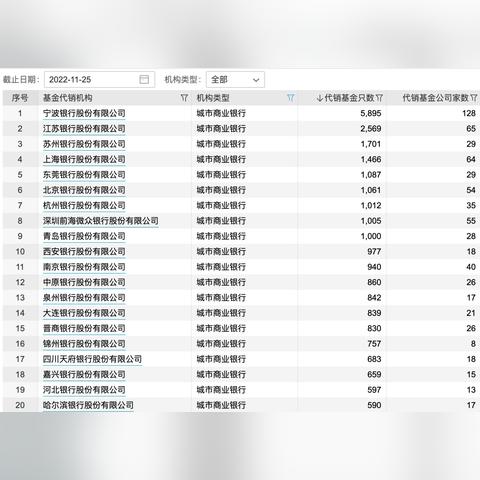Open 上海银行股份有限公司 link
Image resolution: width=480 pixels, height=480 pixels.
click(84, 159)
